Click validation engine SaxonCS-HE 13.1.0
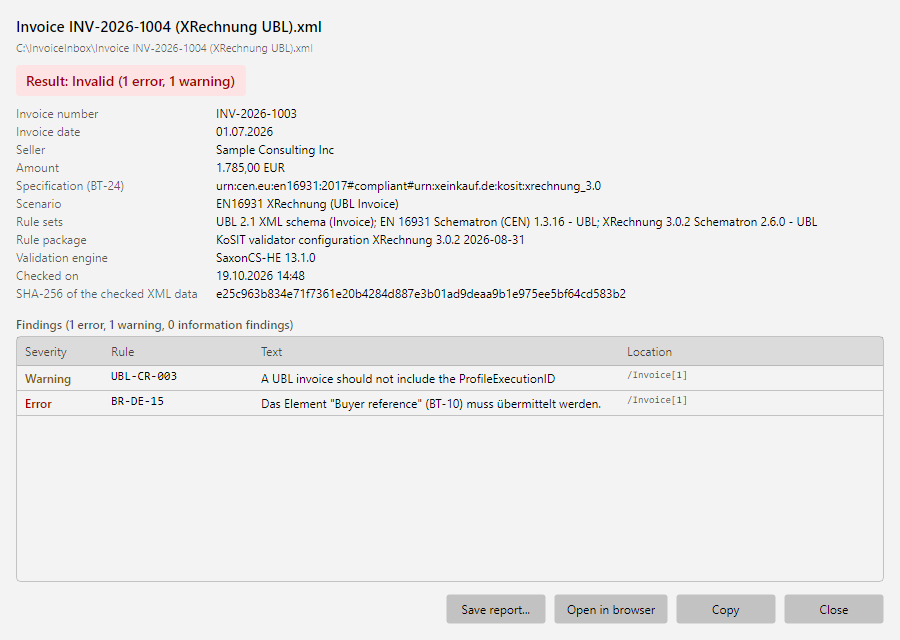This screenshot has width=900, height=640. [x=266, y=258]
